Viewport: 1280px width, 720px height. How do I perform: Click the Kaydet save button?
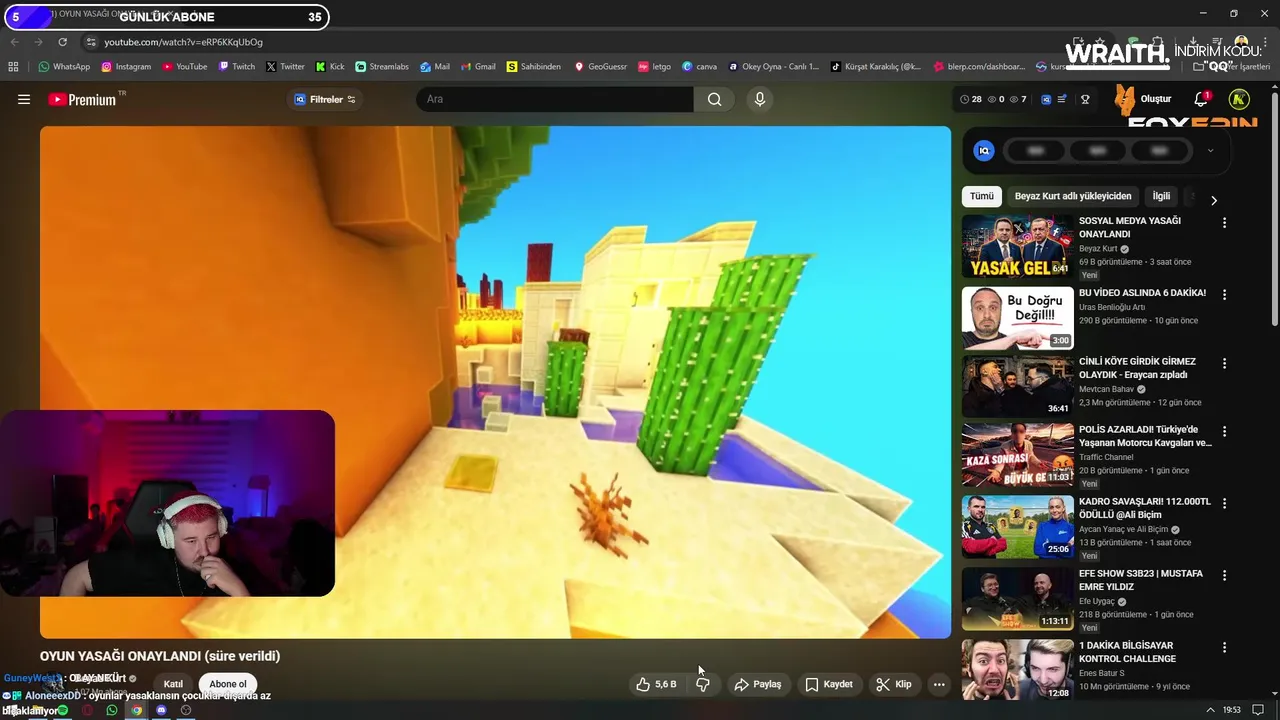click(829, 684)
